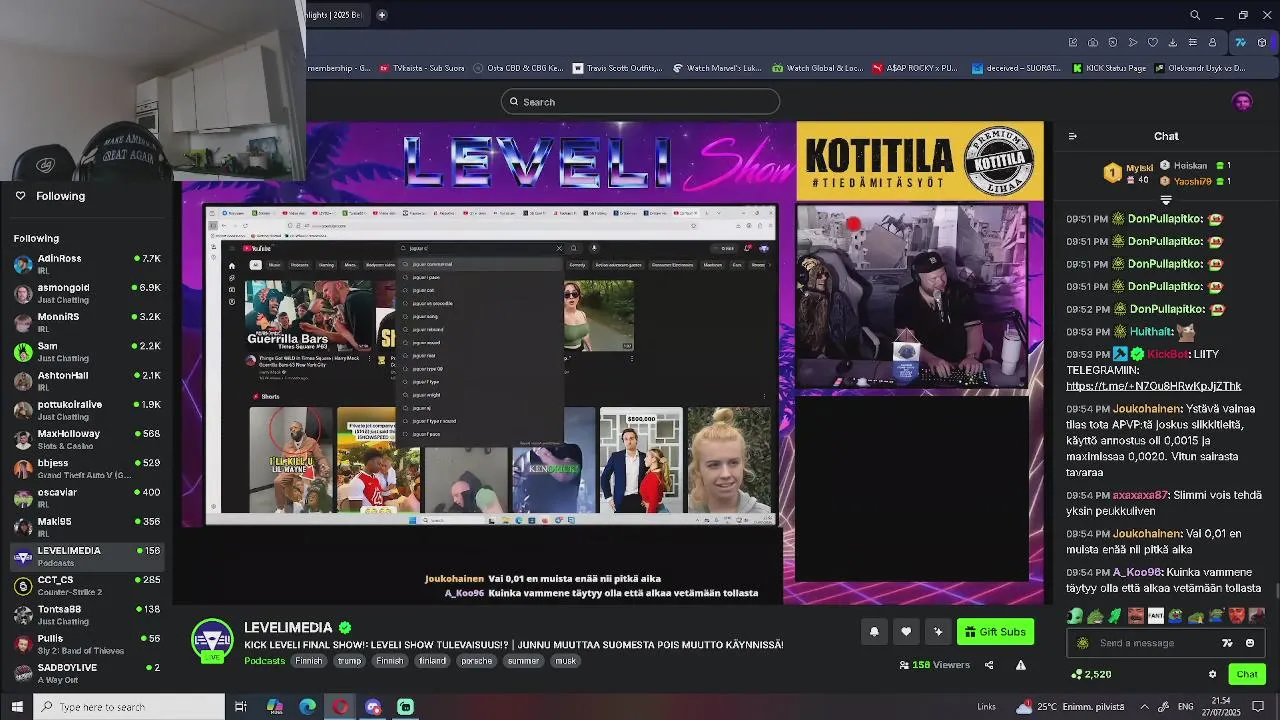Click the LEVELIMEDIA channel avatar with LIVE badge

tap(212, 641)
